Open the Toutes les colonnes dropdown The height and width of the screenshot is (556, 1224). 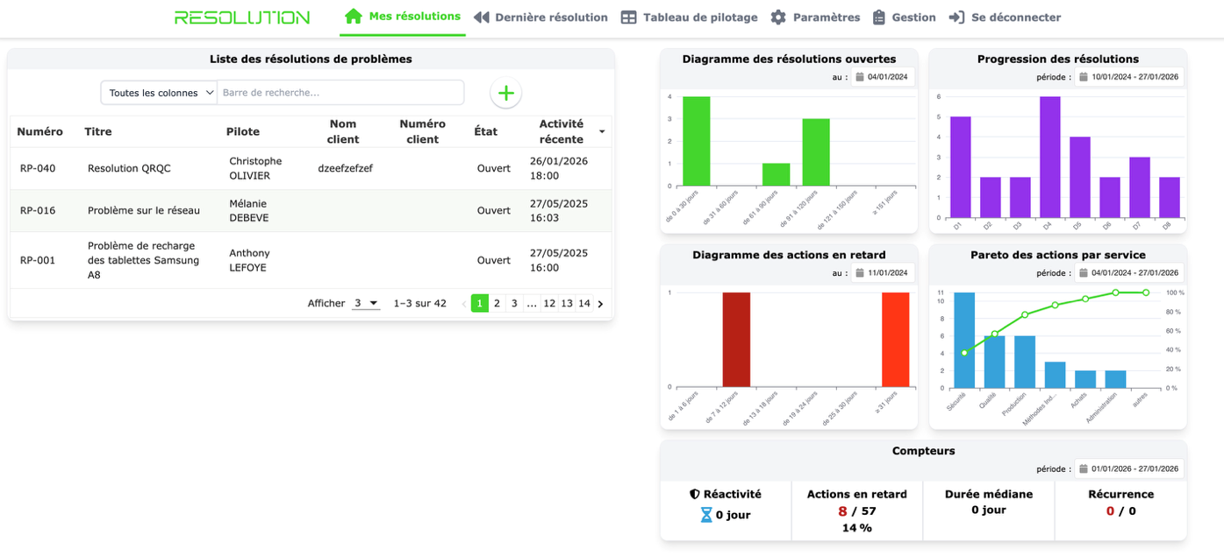coord(159,93)
